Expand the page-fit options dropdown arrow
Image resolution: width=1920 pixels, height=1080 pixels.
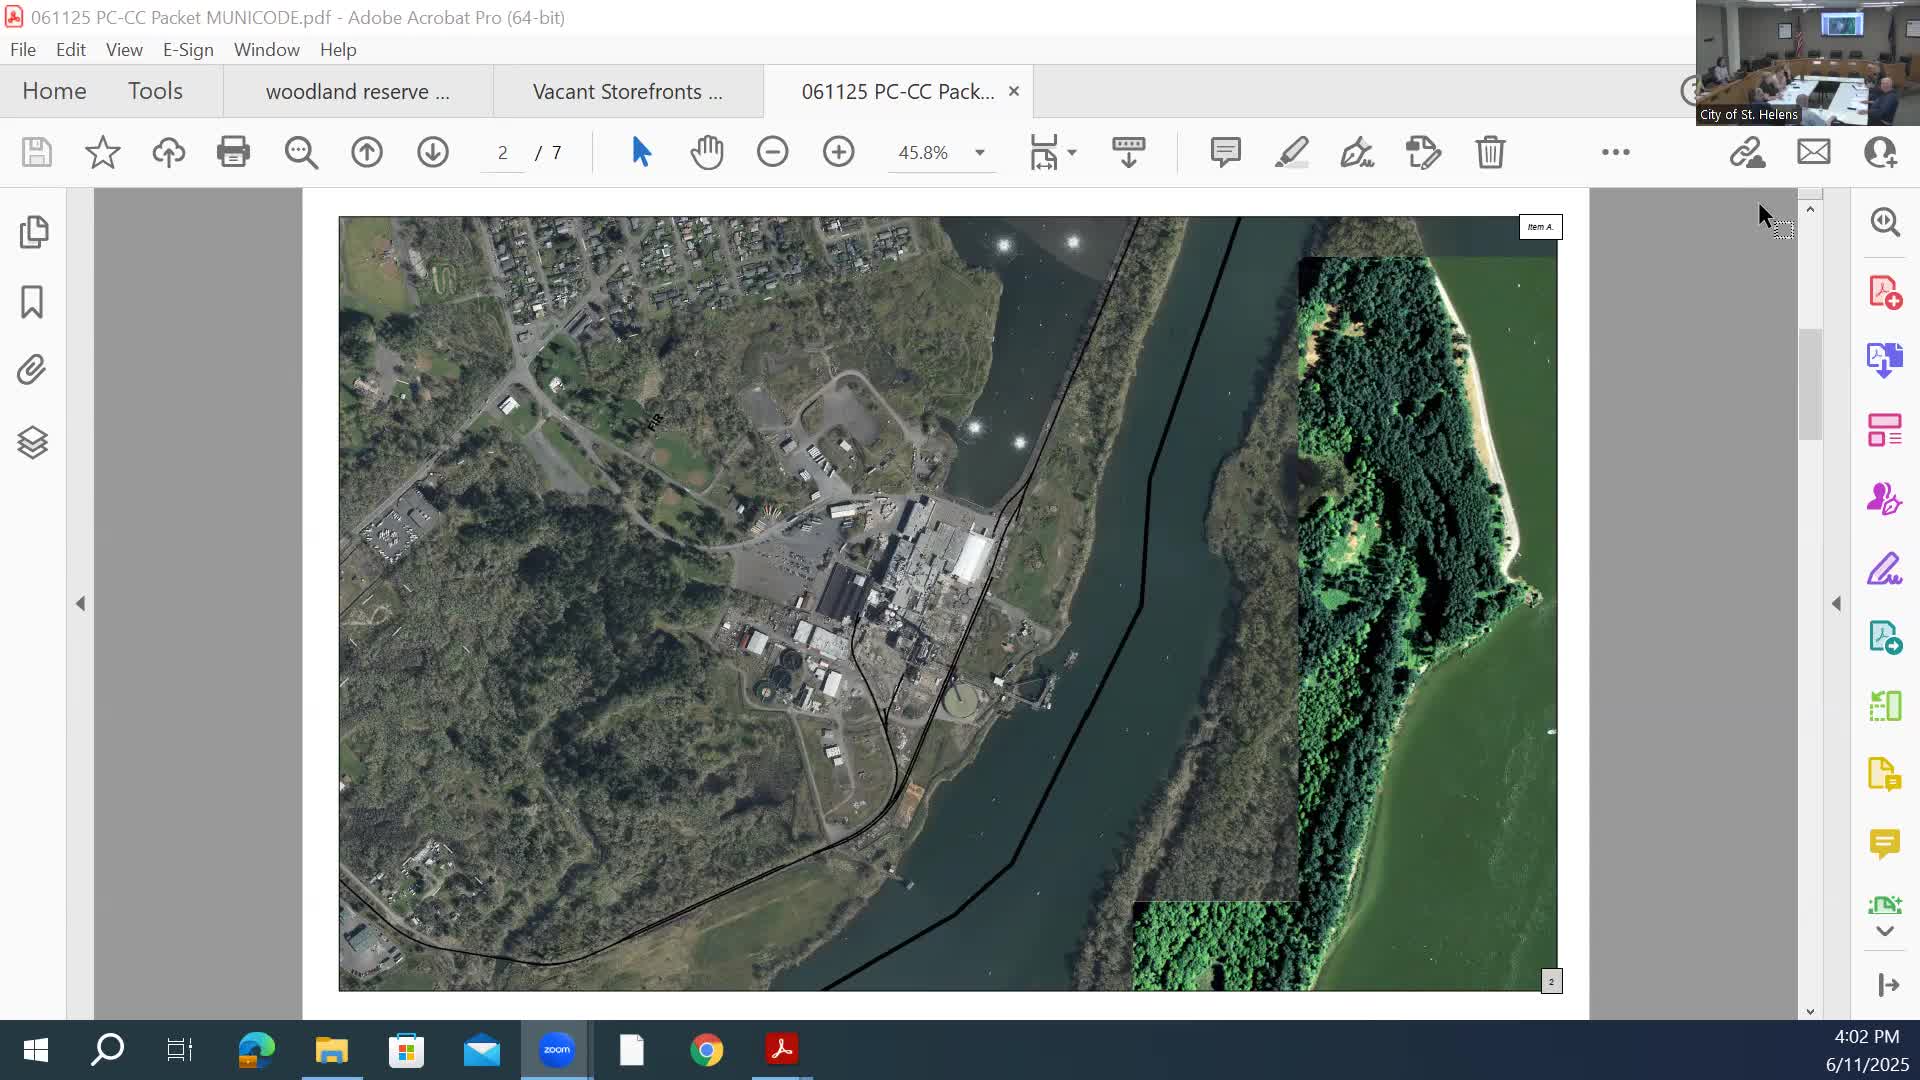point(1072,152)
